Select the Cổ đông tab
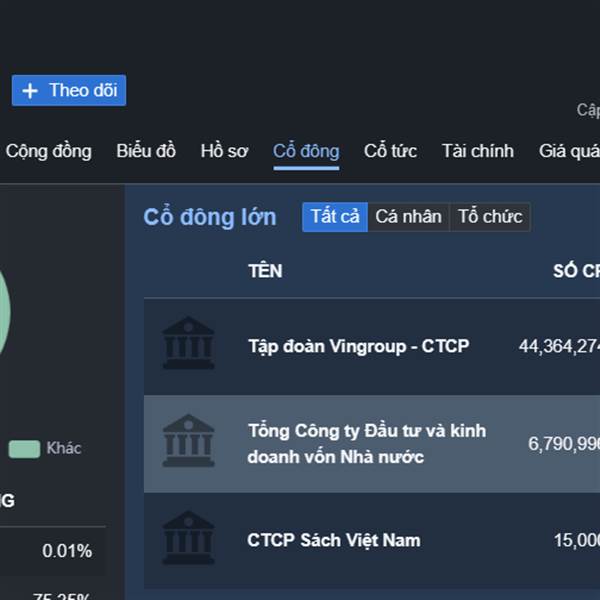Screen dimensions: 600x600 click(x=306, y=151)
